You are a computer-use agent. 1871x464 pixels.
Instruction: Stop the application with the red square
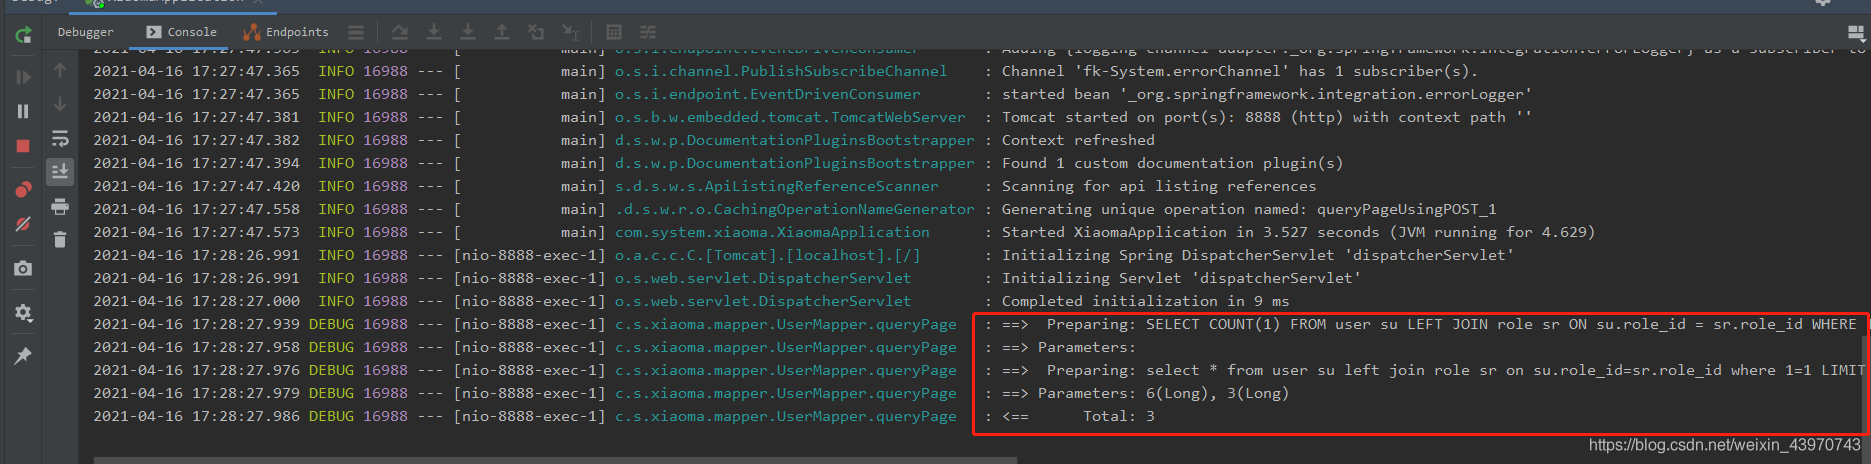click(x=23, y=146)
